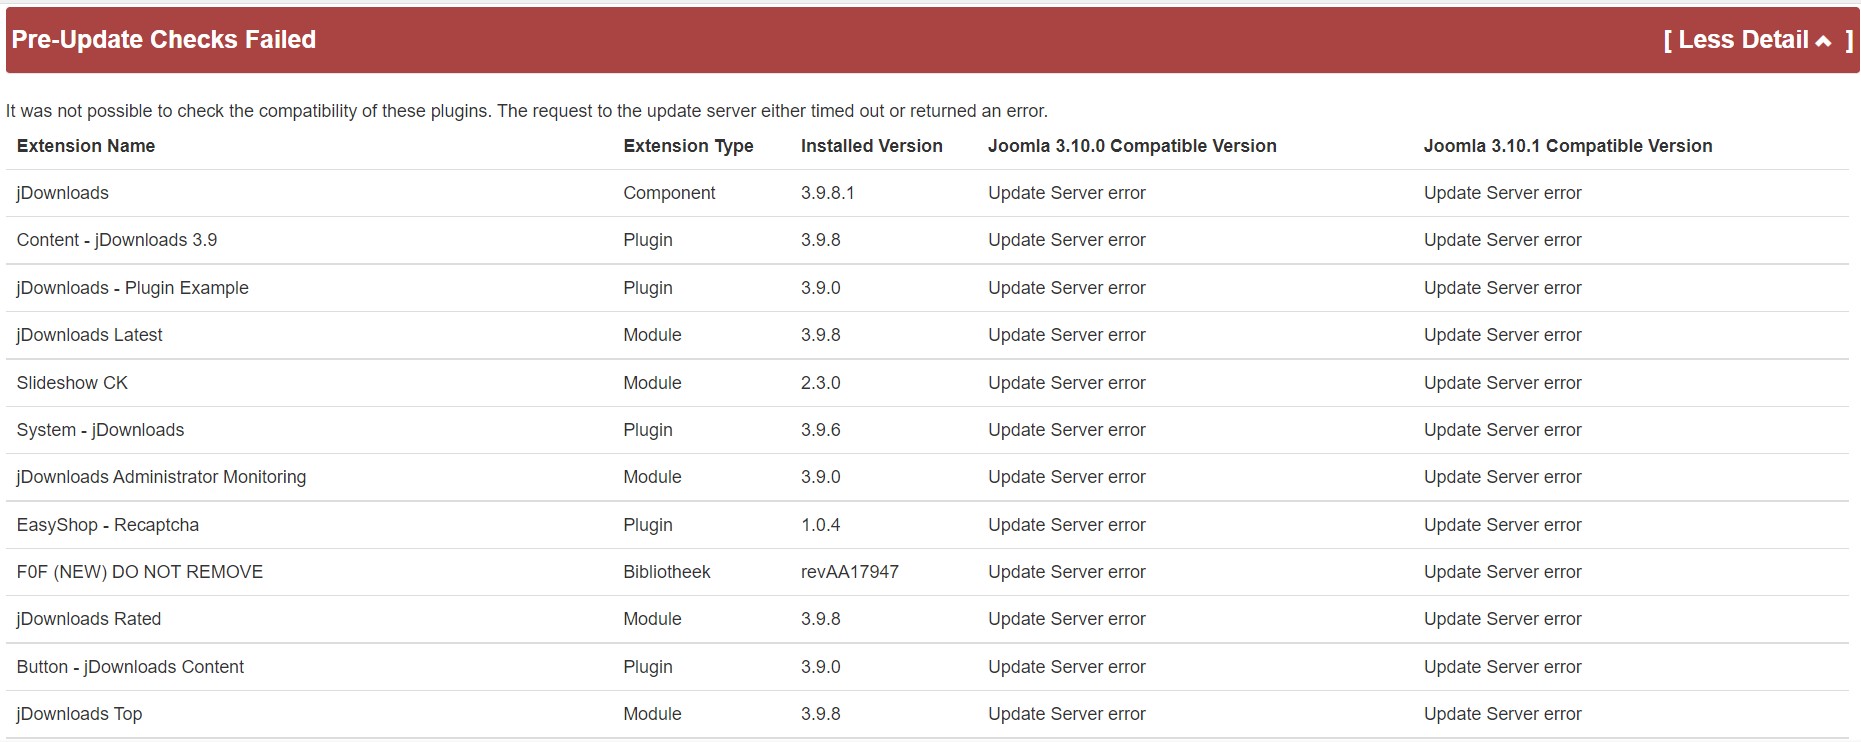Click Plugin type in Content - jDownloads row
Screen dimensions: 1861x742
[648, 240]
